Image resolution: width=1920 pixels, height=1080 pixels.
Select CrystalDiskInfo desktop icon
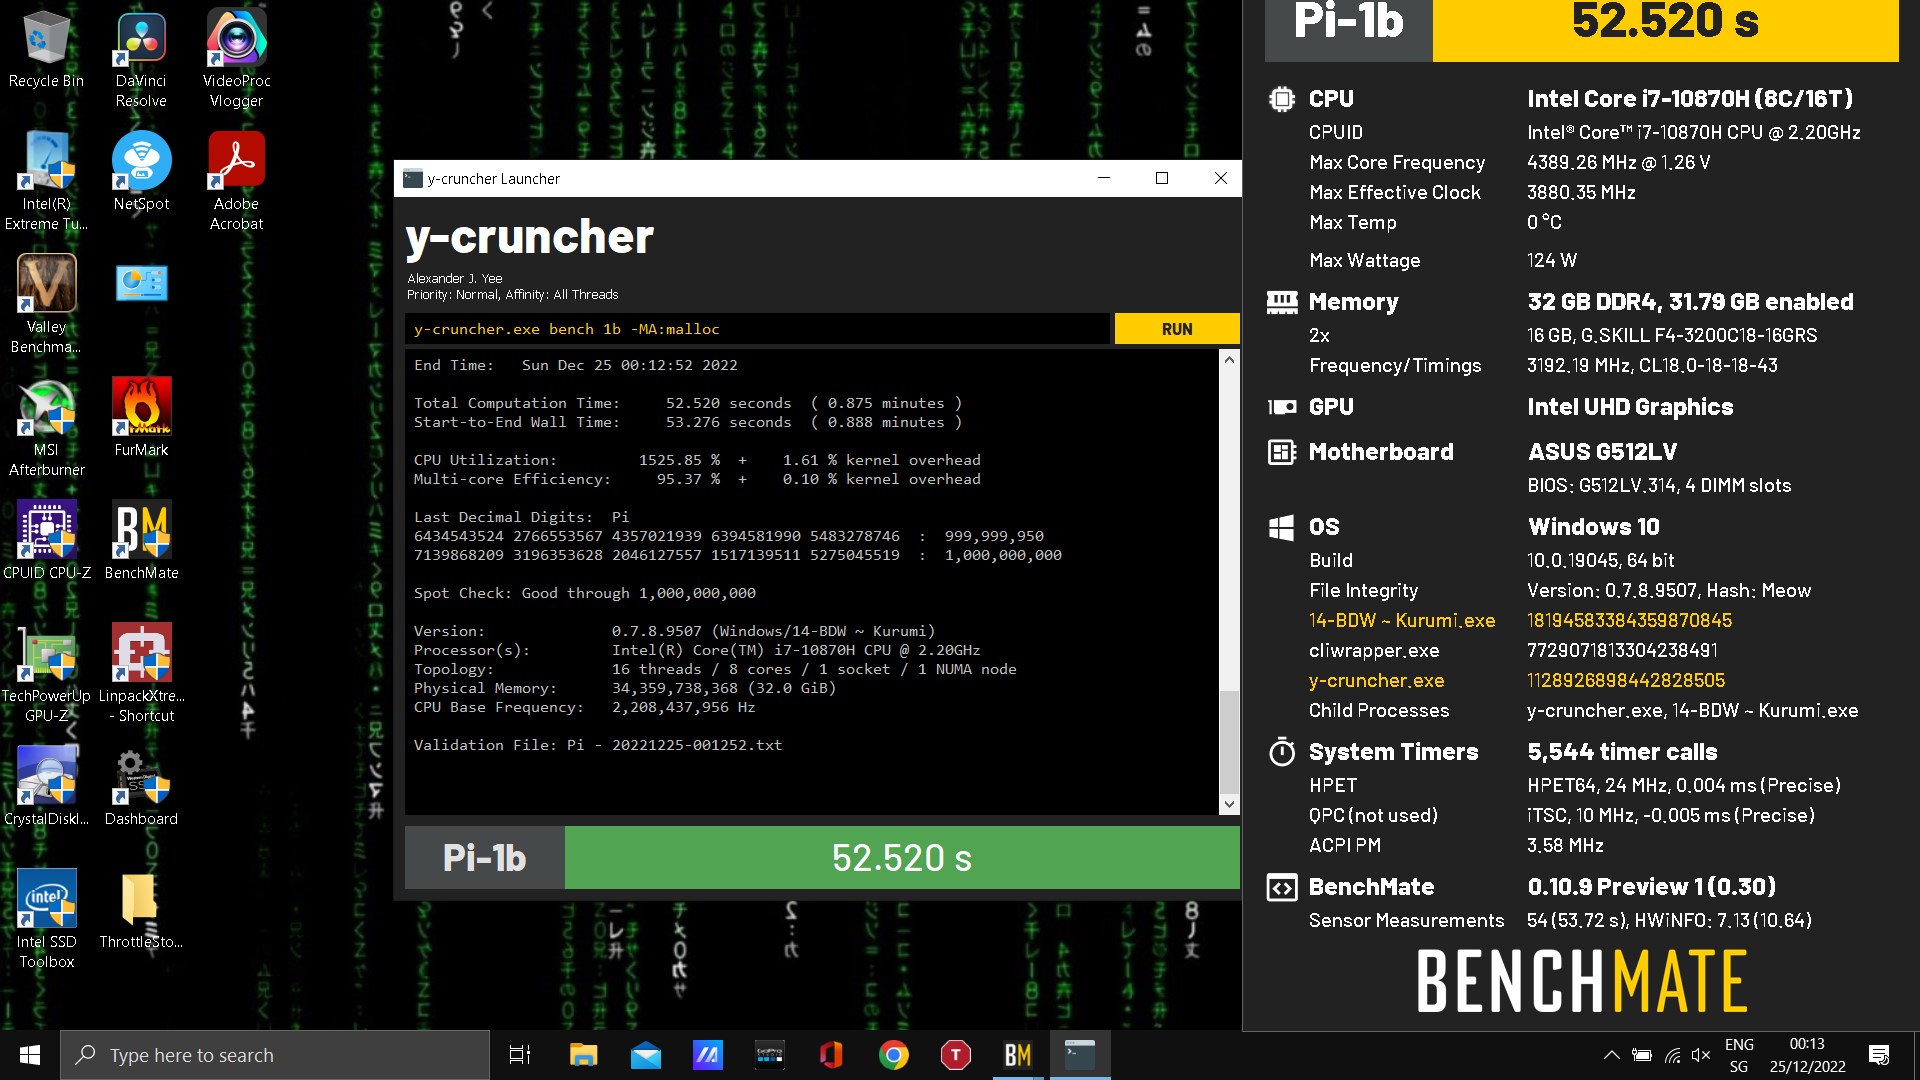pos(46,787)
